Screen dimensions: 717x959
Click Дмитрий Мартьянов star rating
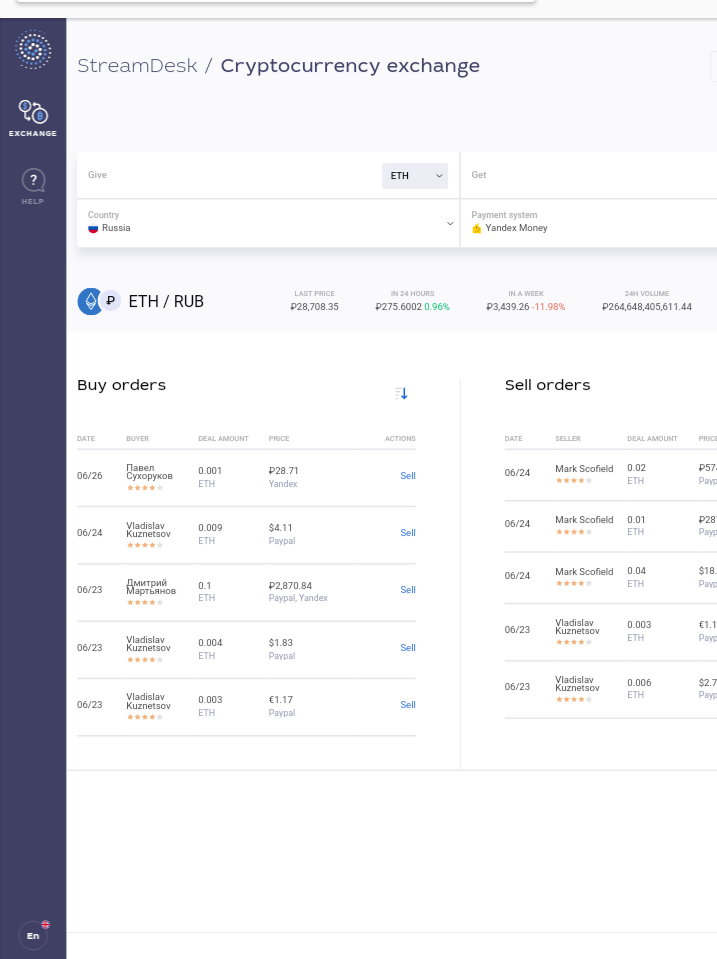pyautogui.click(x=145, y=602)
